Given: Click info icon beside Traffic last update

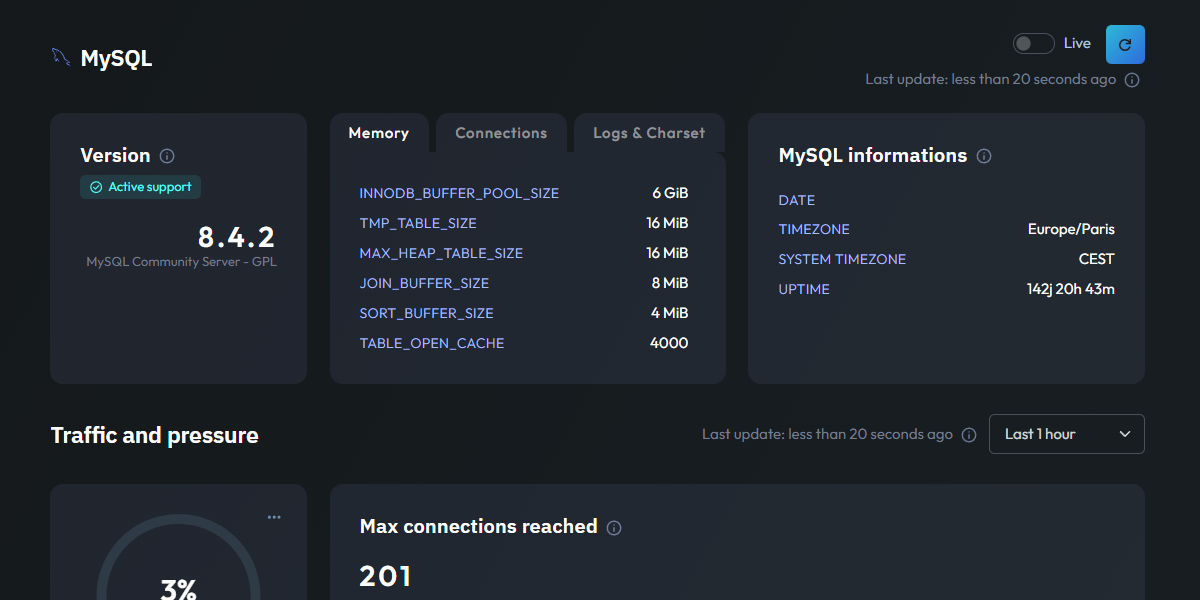Looking at the screenshot, I should point(968,435).
